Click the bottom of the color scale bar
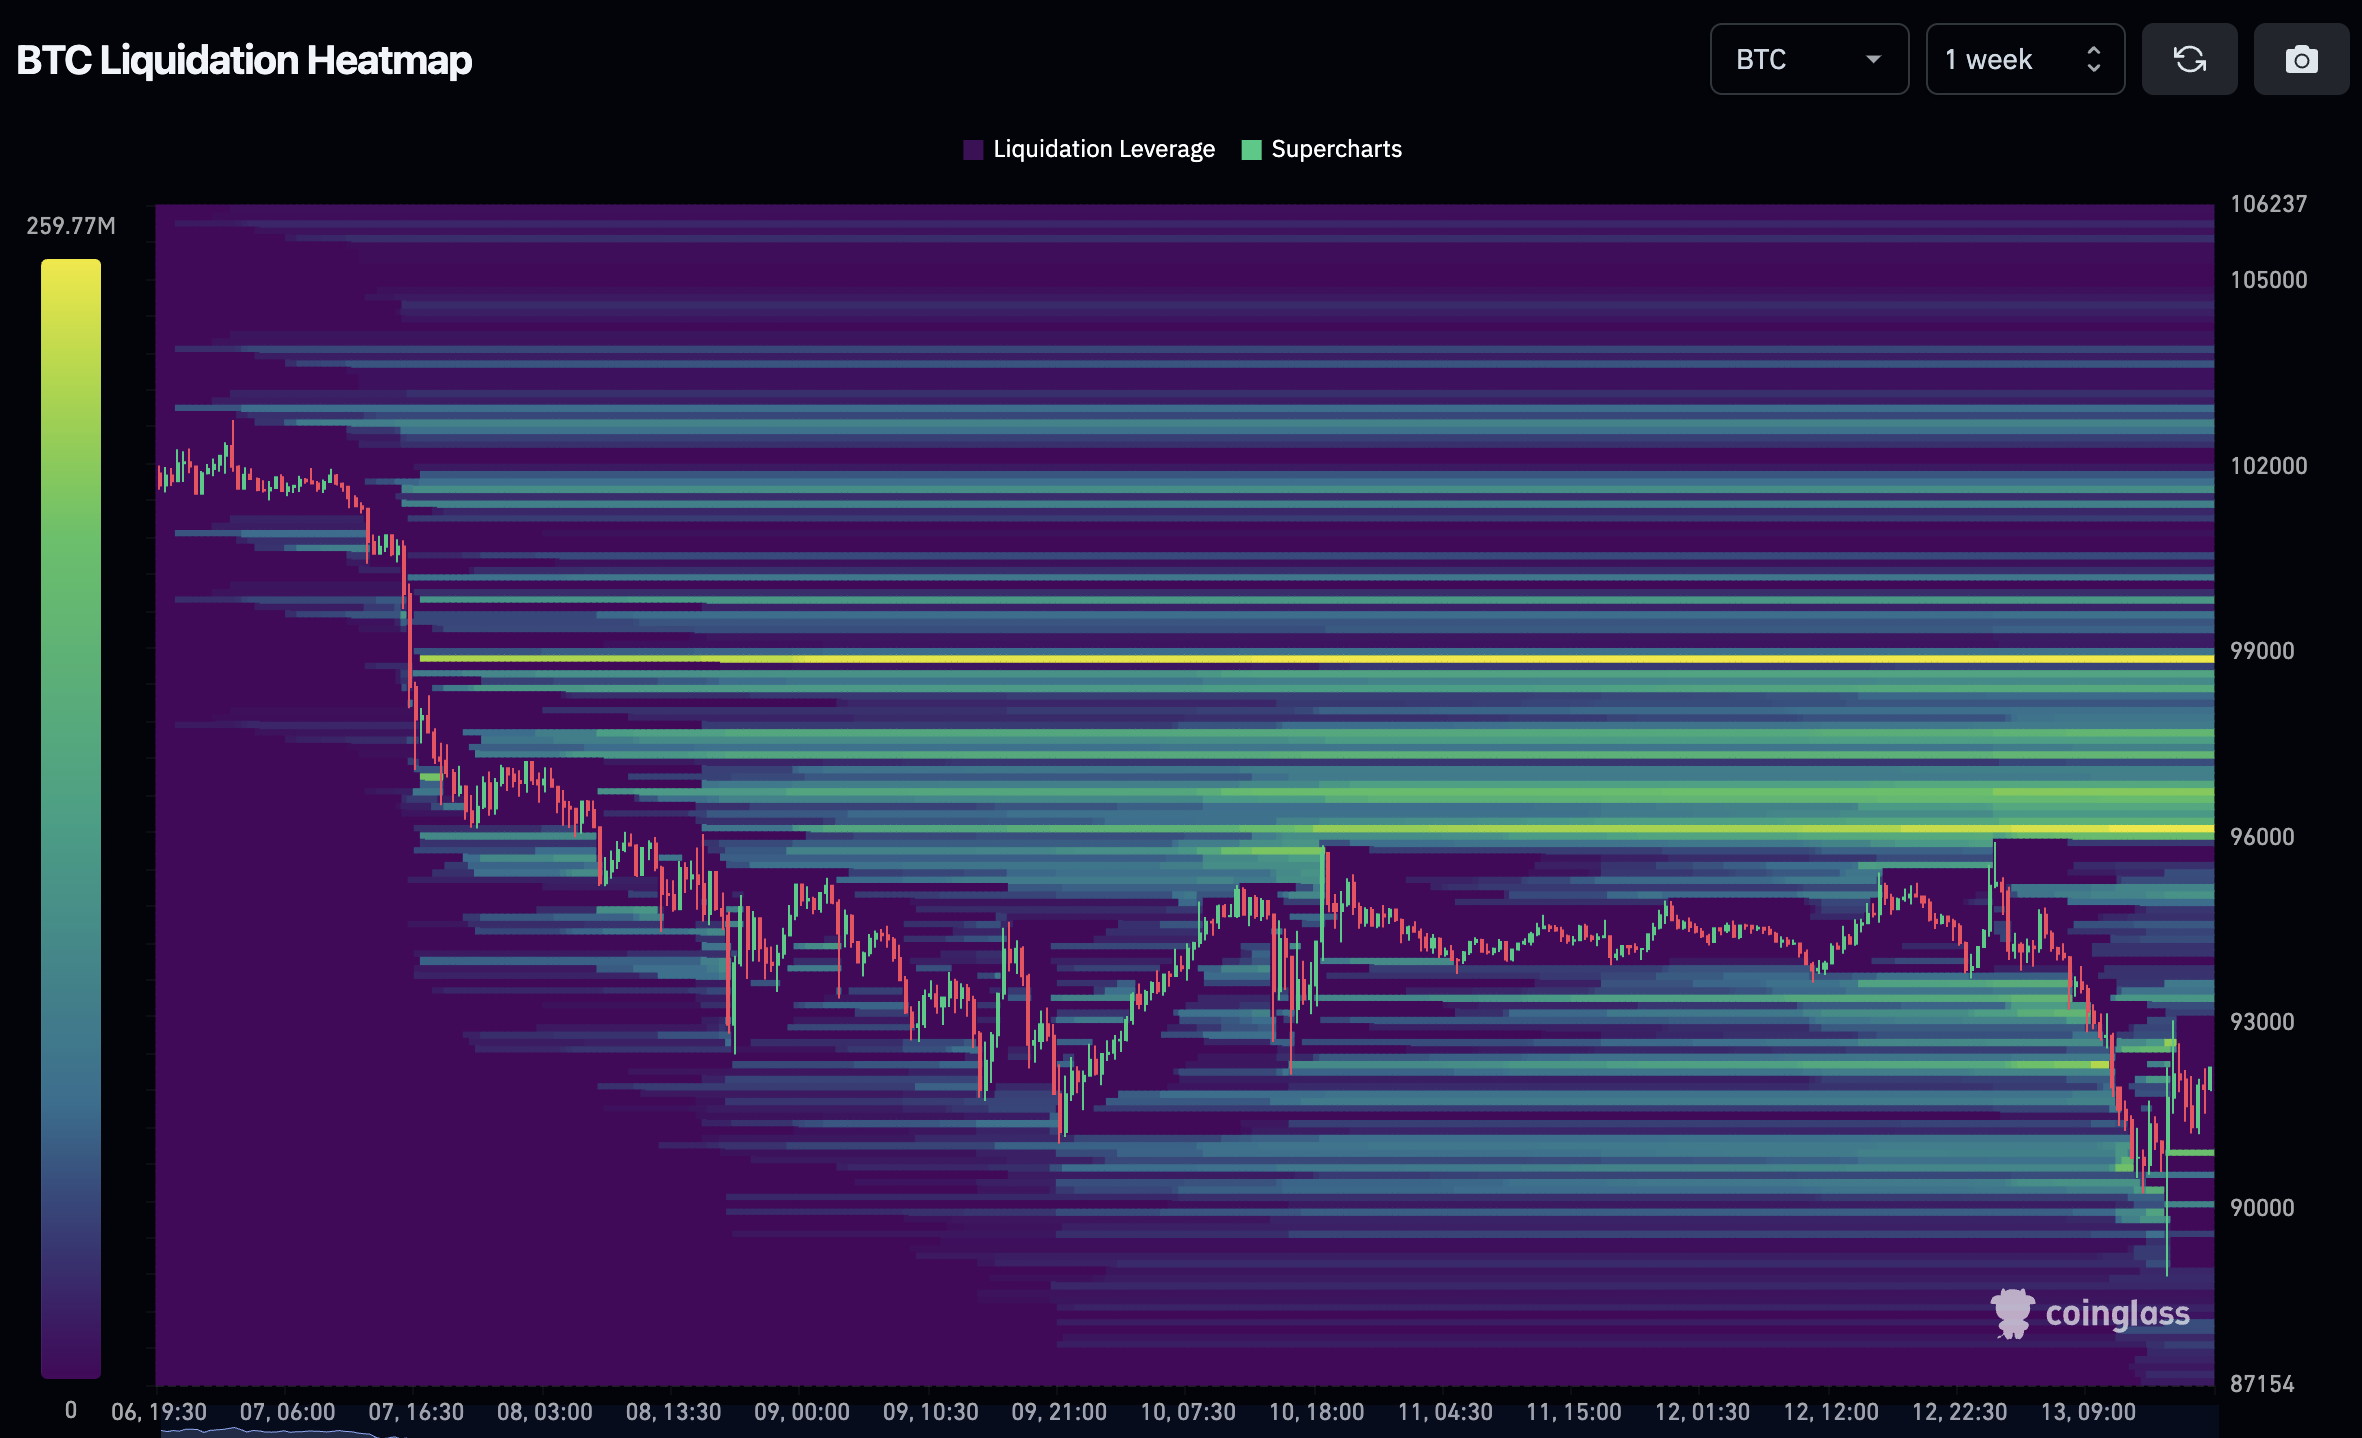The width and height of the screenshot is (2362, 1438). [70, 1372]
